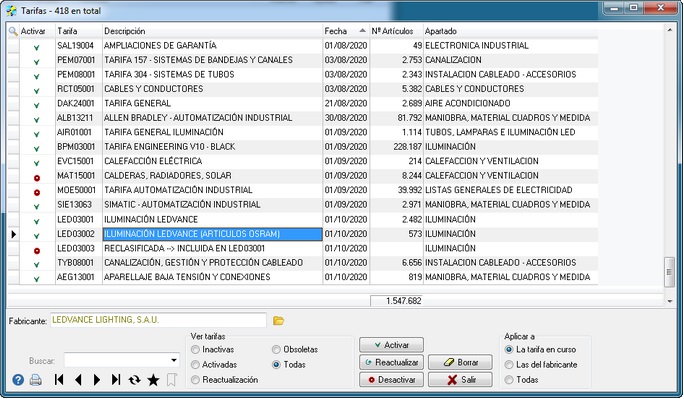Click the search magnifier icon in grid header

(x=13, y=31)
